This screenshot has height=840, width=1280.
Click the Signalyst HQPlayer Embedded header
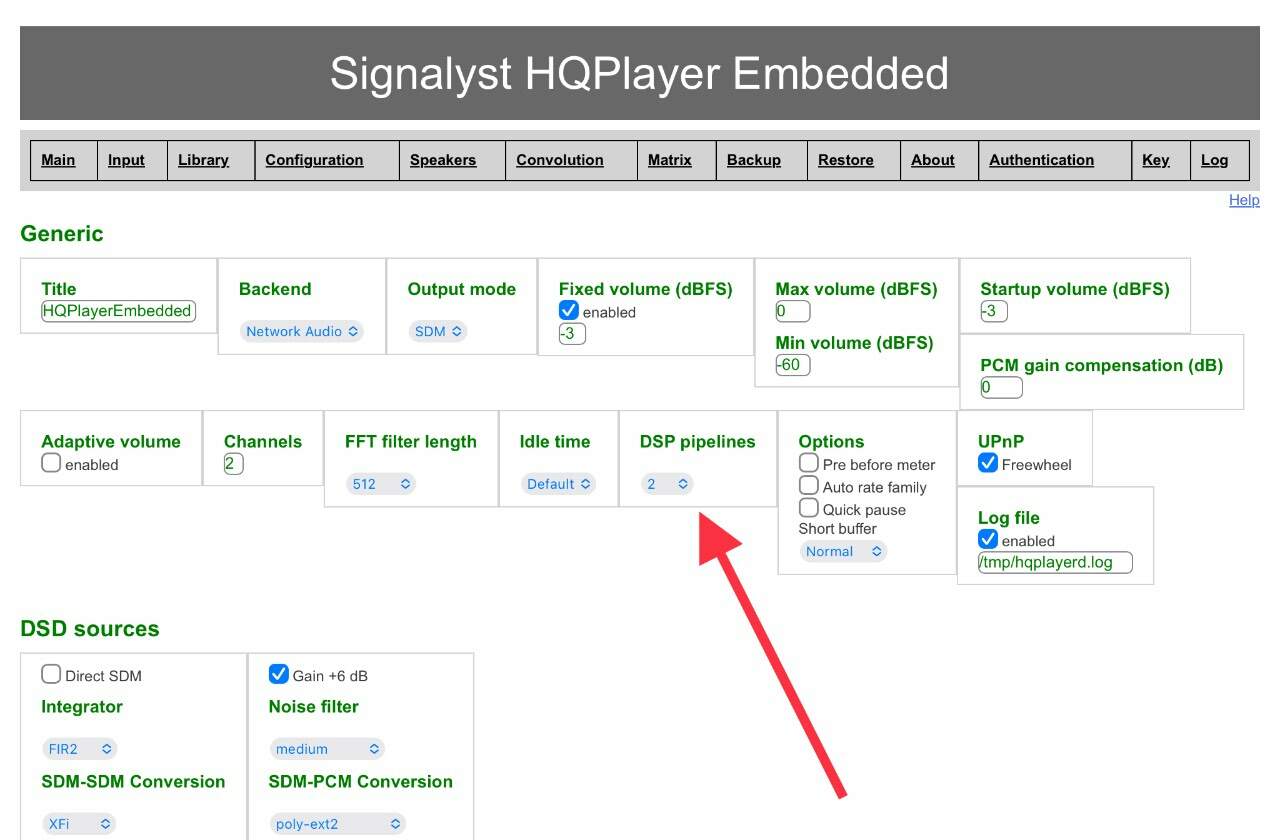(640, 73)
